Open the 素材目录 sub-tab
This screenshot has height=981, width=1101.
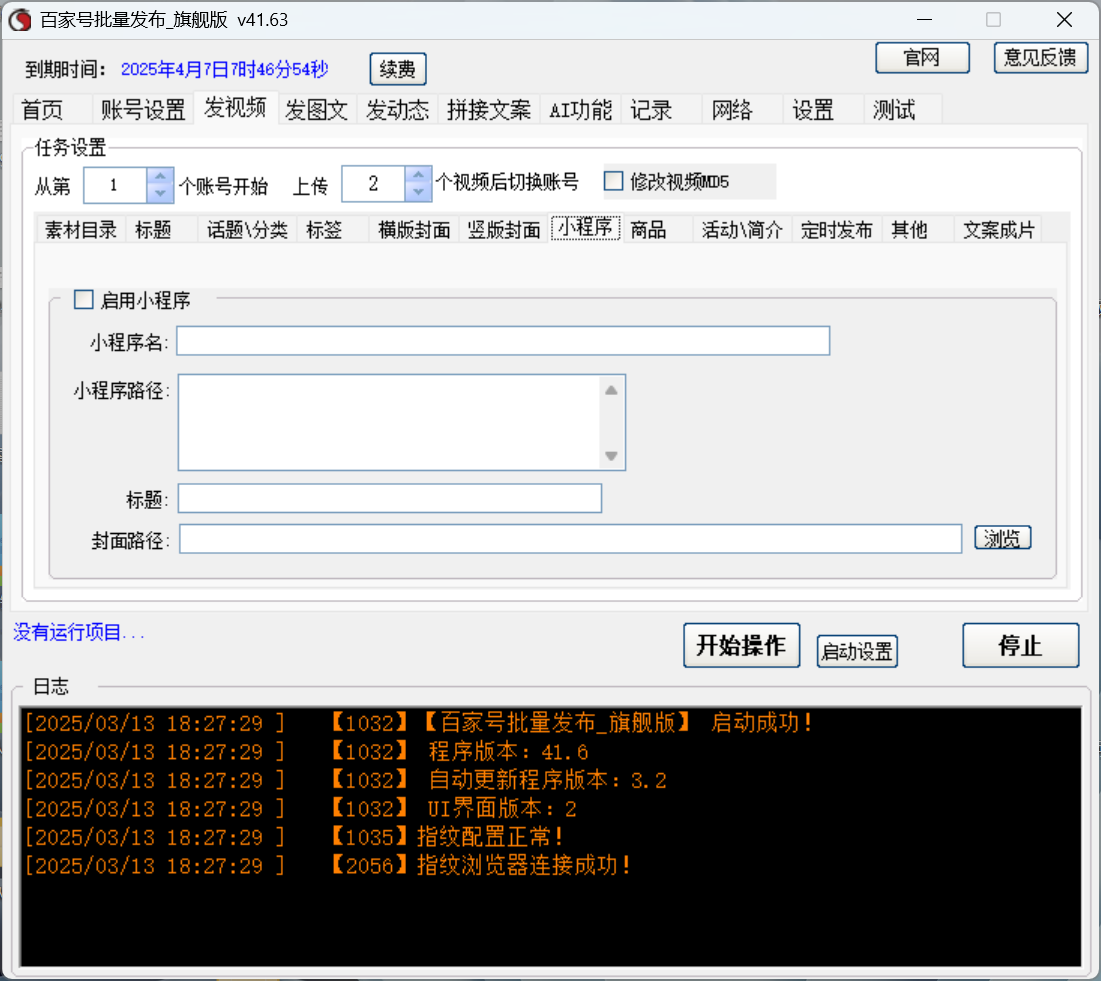81,230
